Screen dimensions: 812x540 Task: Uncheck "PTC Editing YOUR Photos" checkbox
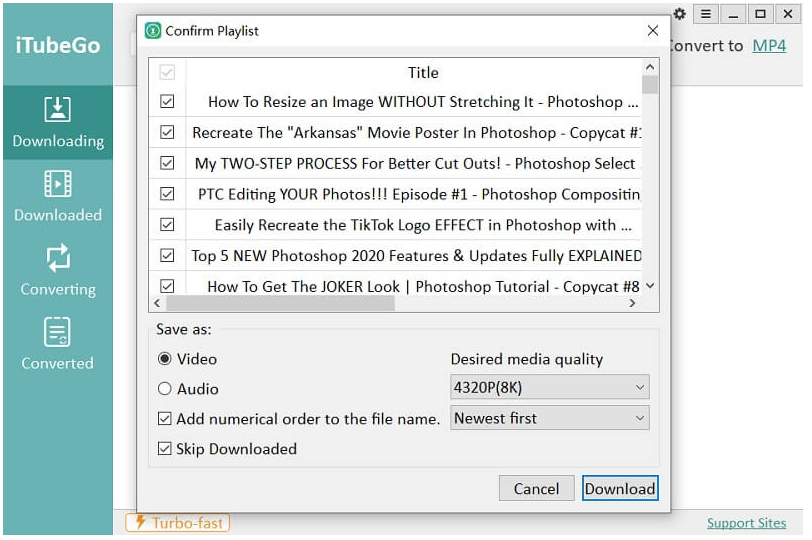point(167,194)
